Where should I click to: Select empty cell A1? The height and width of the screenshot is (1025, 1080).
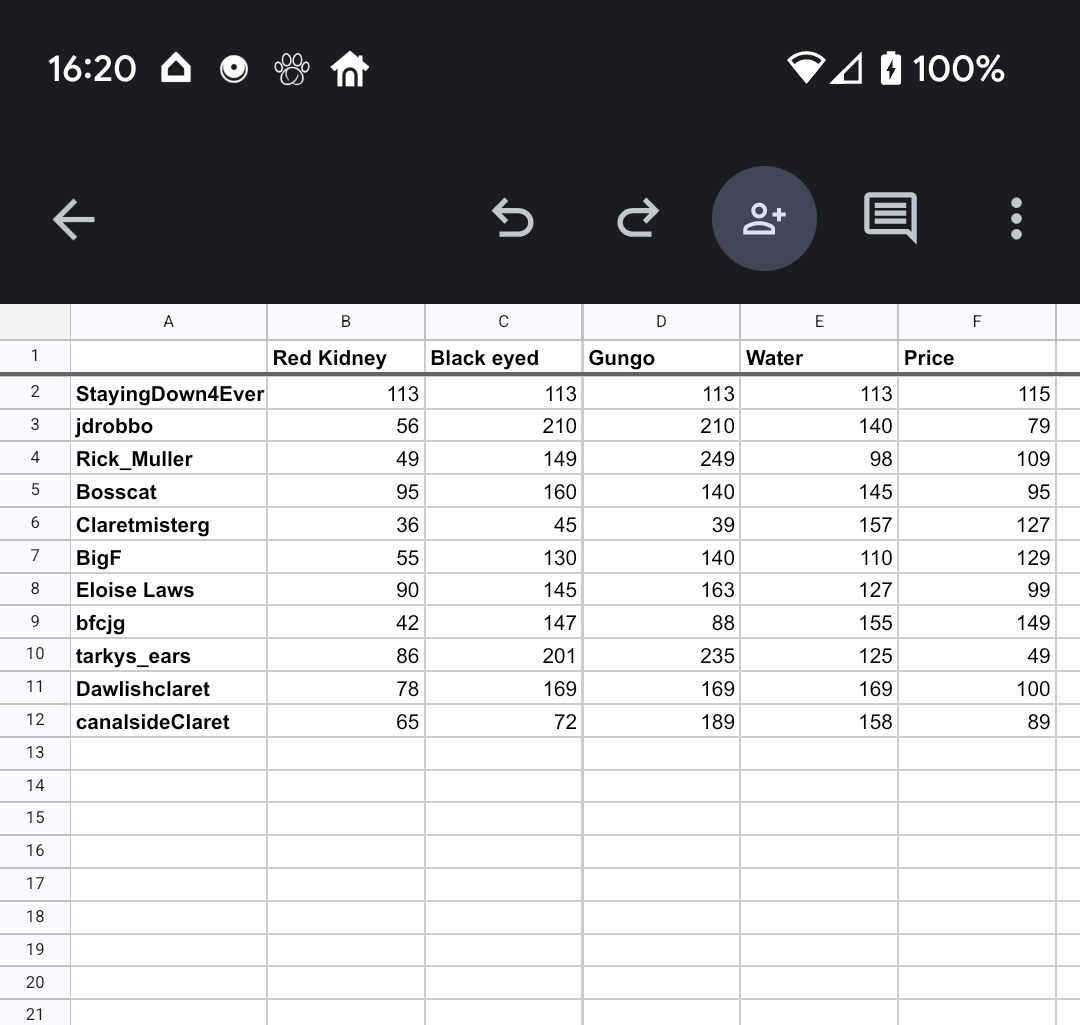(169, 357)
